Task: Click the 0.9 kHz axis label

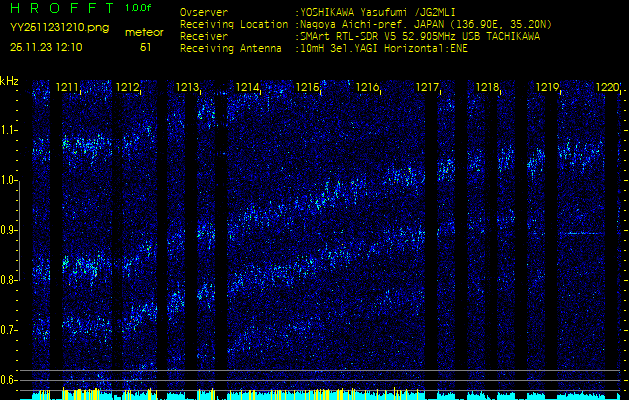Action: click(7, 230)
